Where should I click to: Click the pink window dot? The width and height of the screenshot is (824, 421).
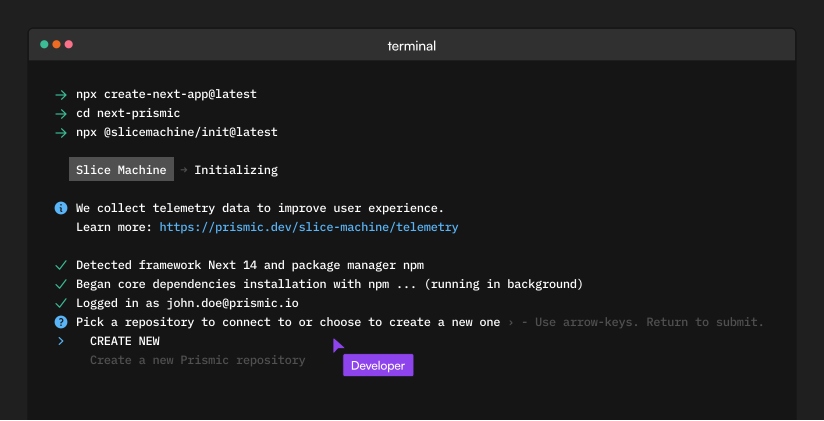click(x=68, y=44)
